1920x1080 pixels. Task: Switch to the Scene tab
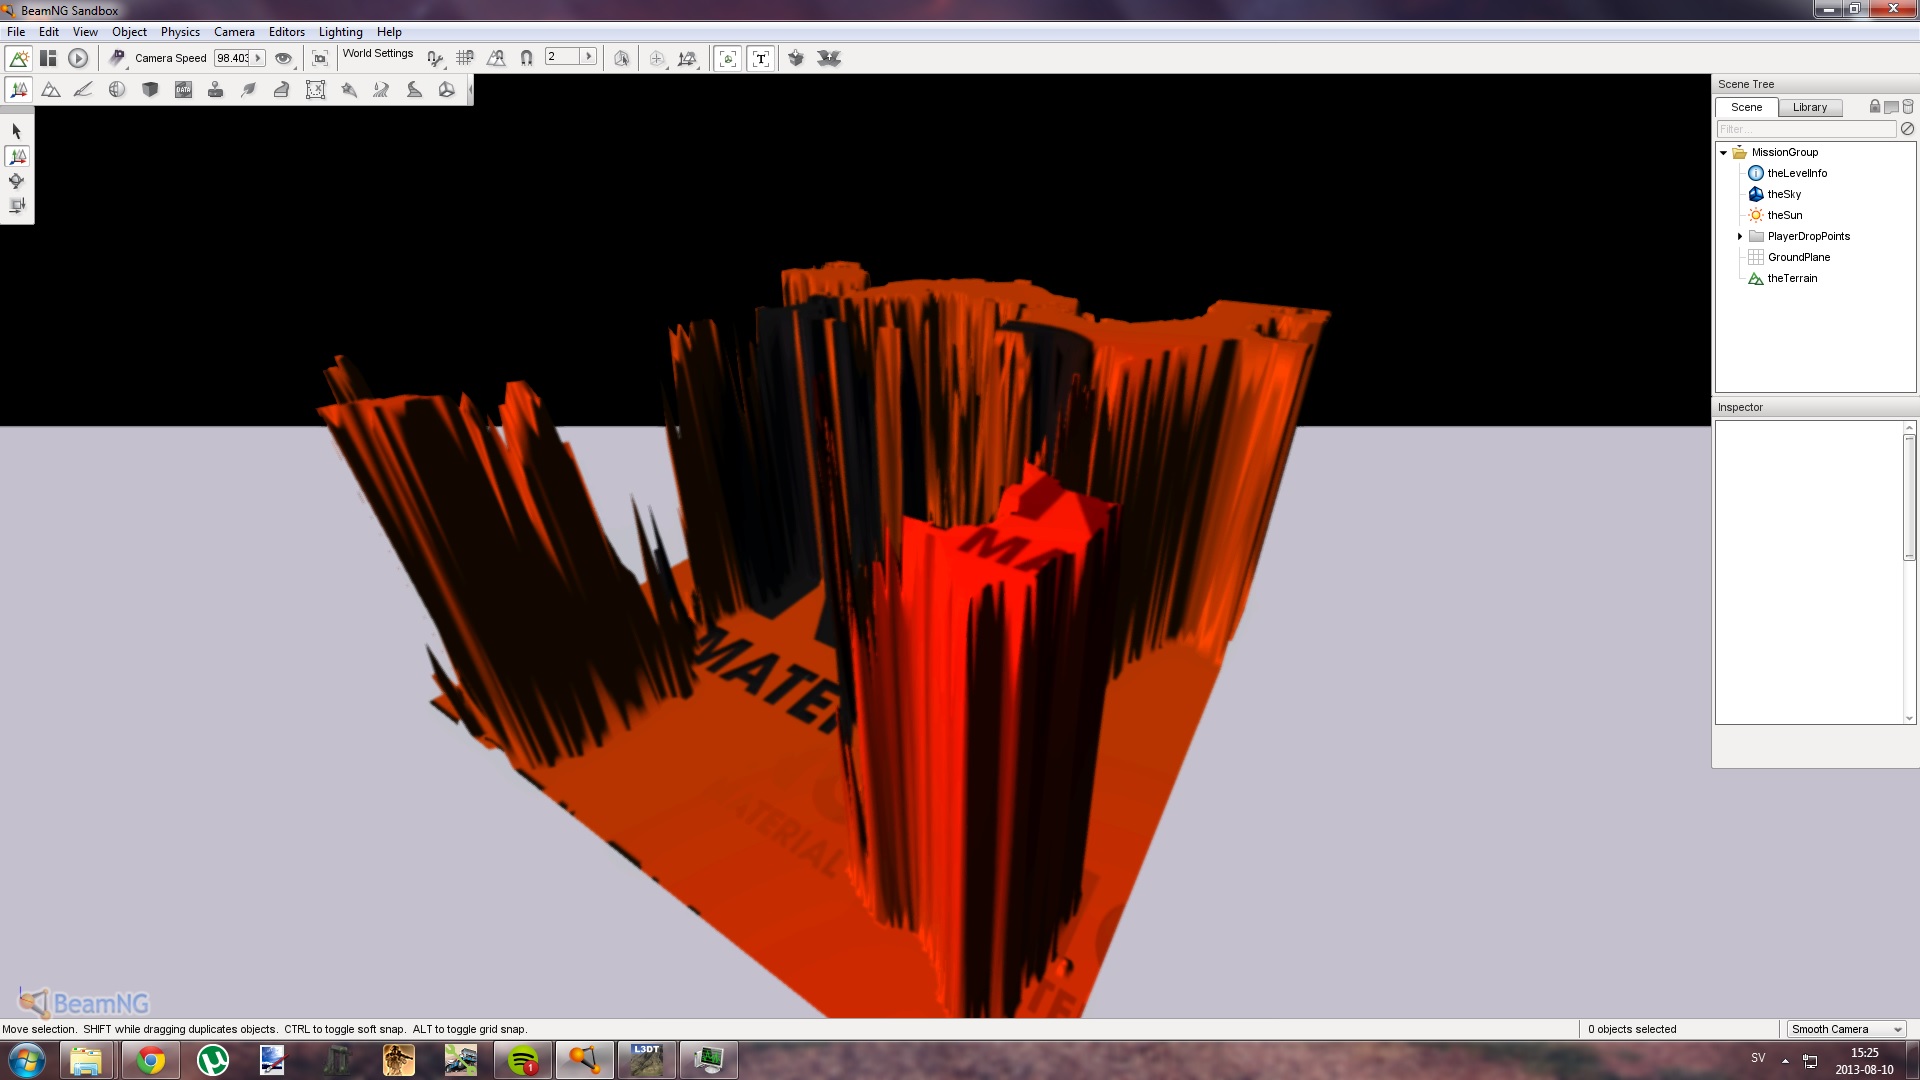pos(1746,107)
